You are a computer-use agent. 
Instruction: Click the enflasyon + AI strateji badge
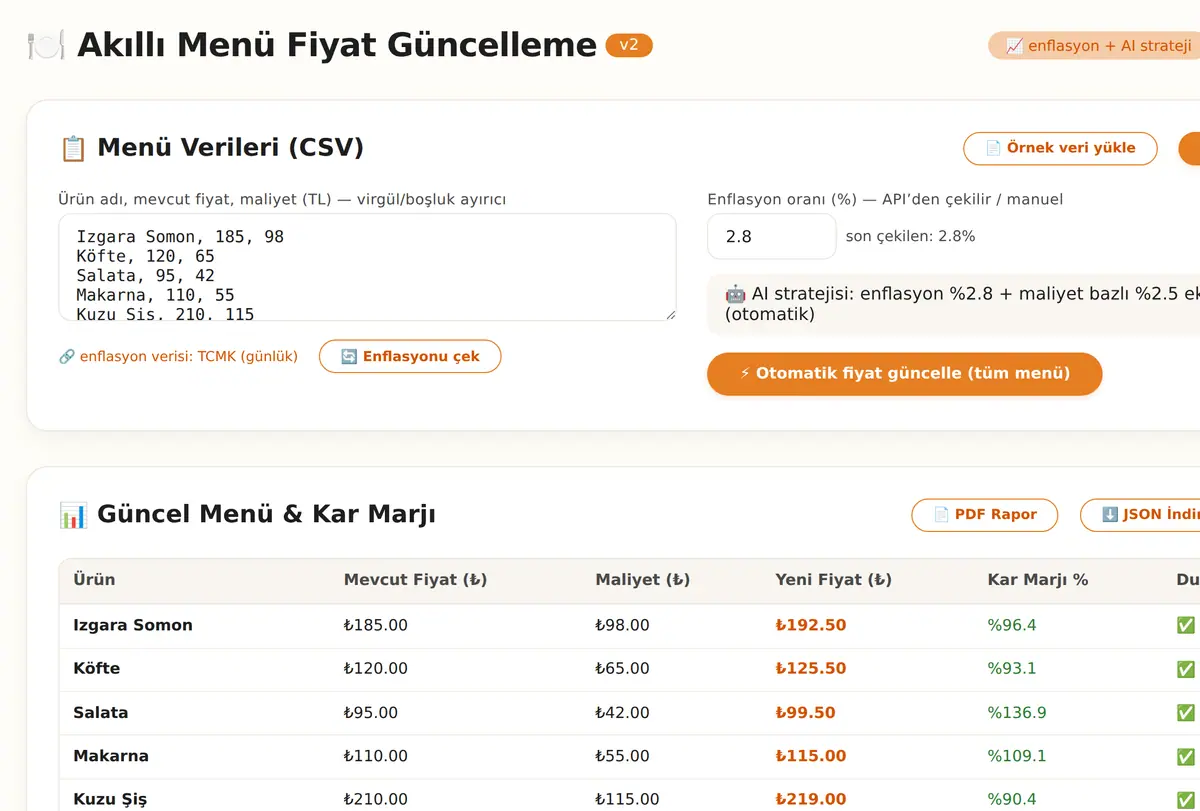pos(1094,46)
